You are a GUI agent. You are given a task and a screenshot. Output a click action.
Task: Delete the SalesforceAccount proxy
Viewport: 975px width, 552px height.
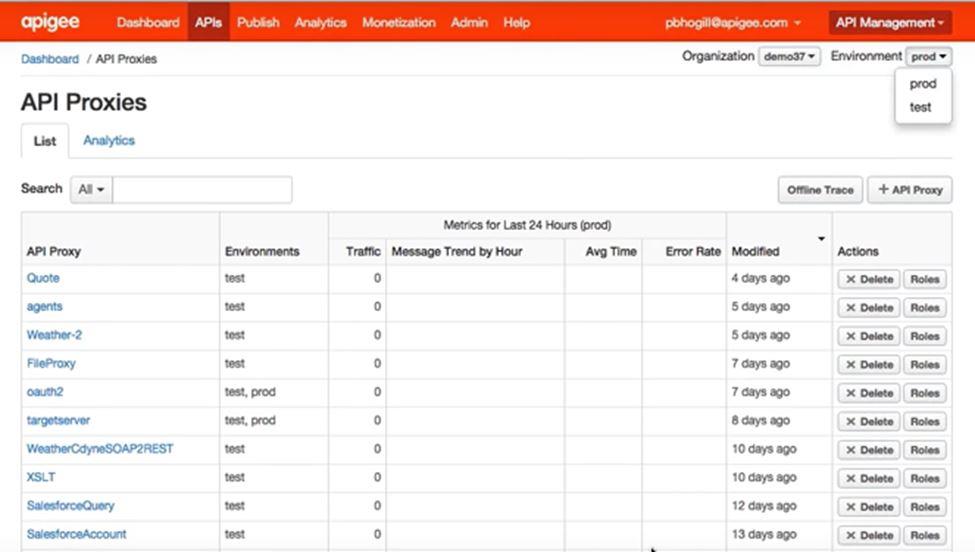(x=869, y=535)
